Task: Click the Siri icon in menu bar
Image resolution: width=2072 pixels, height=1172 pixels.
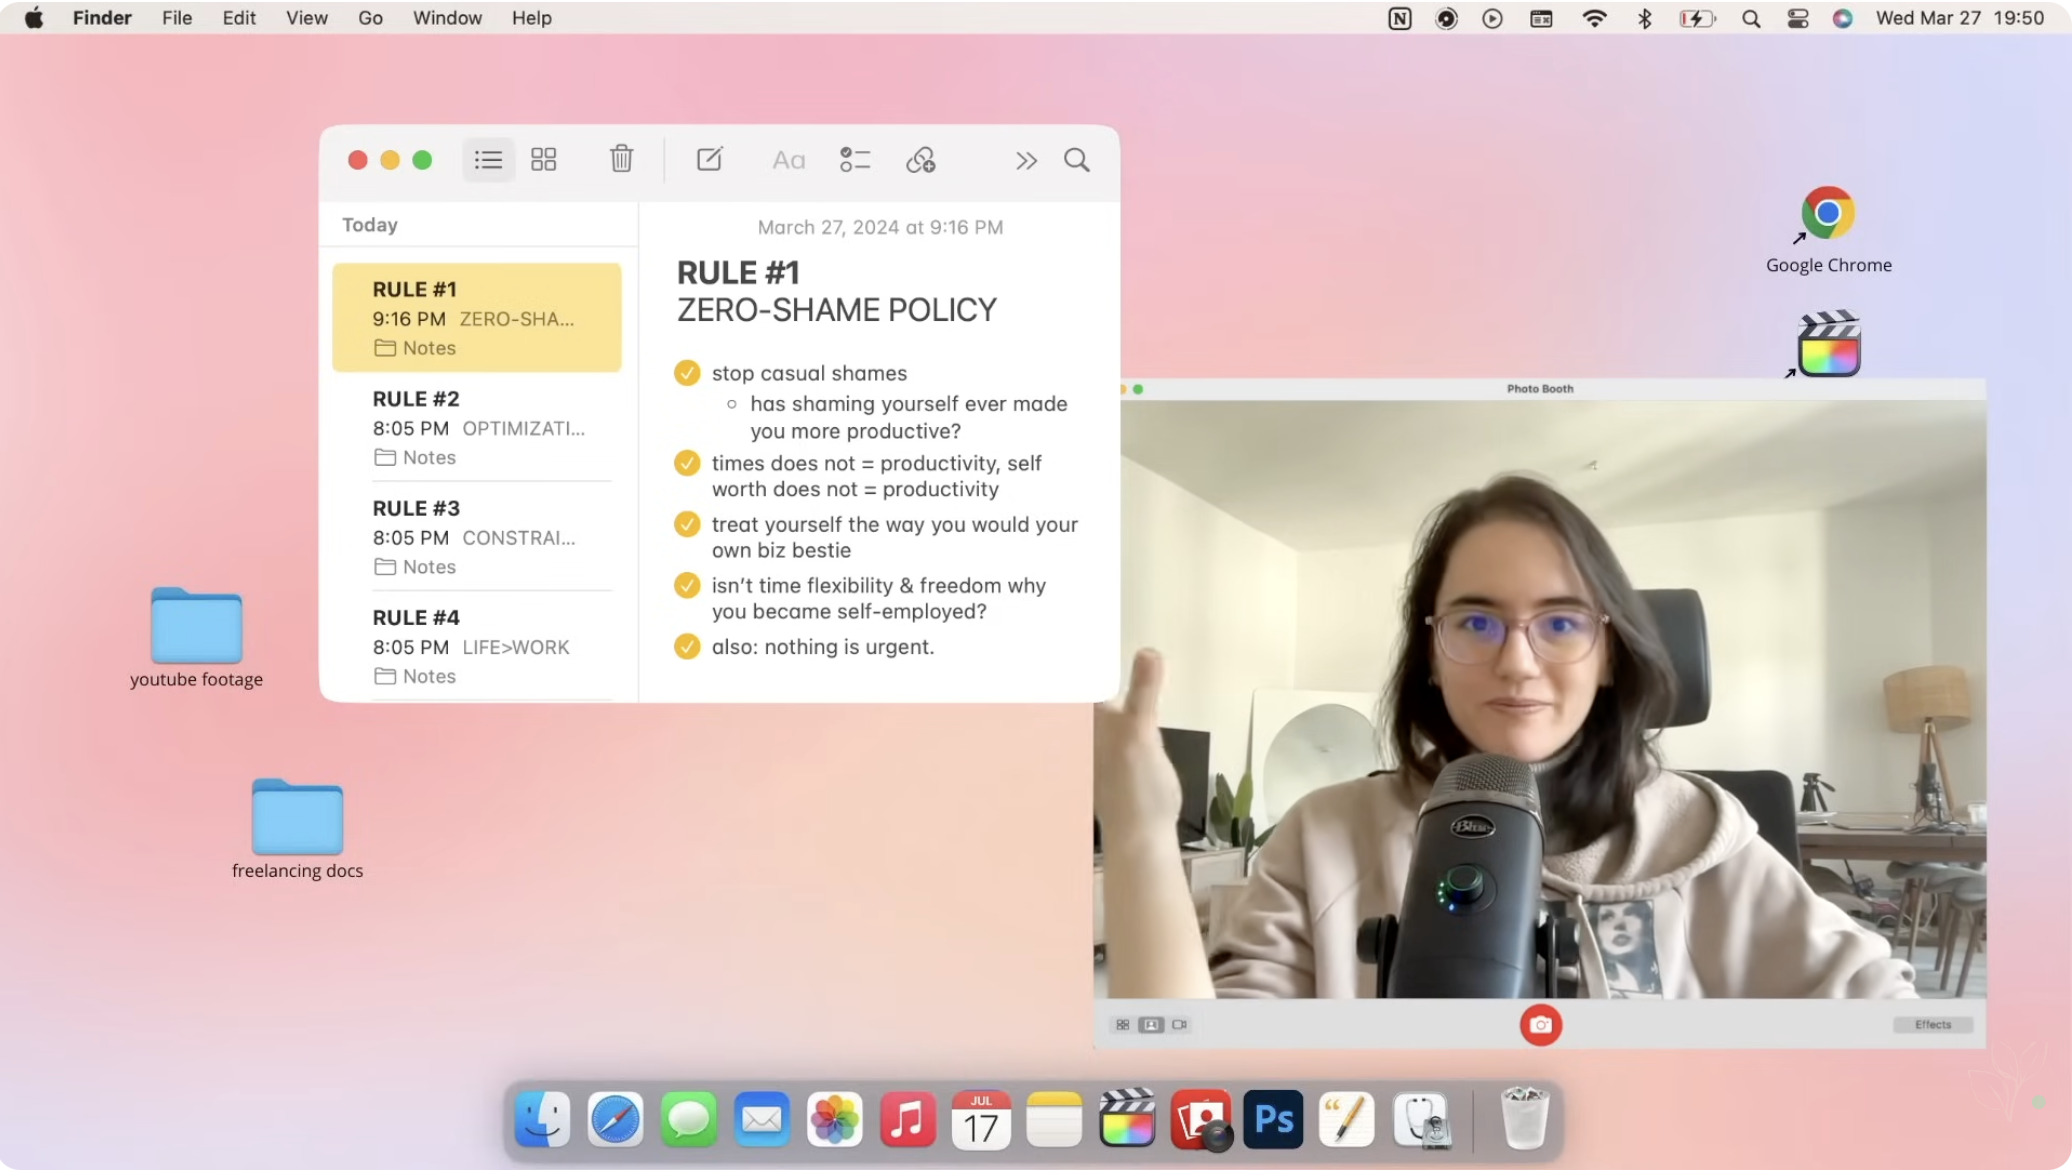Action: tap(1842, 18)
